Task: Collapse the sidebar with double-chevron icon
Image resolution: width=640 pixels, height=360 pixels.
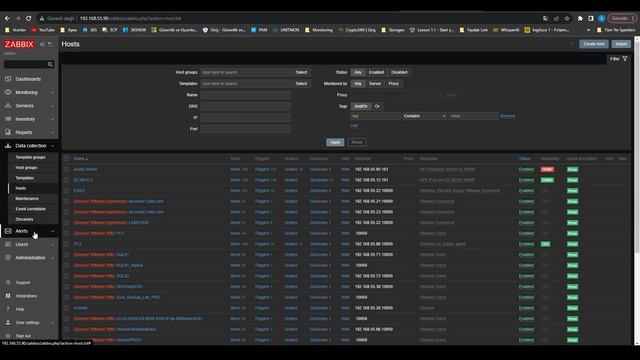Action: [x=42, y=44]
